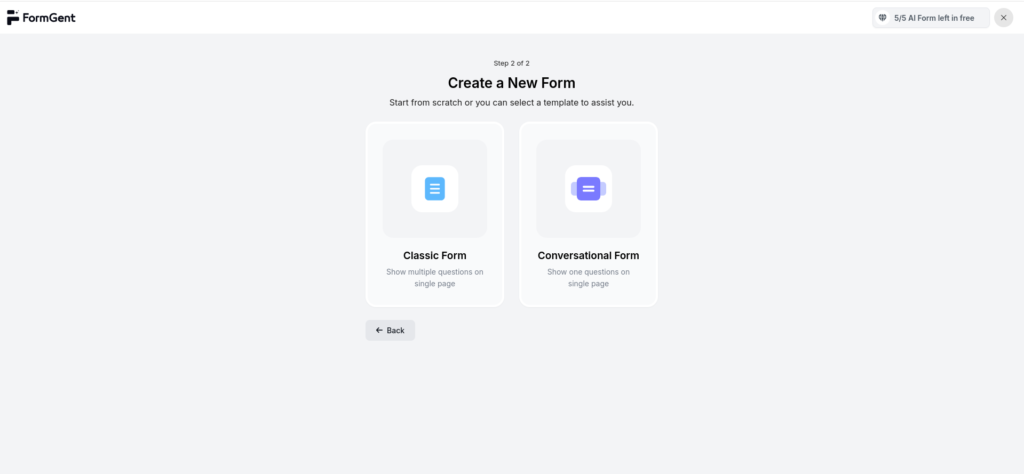Viewport: 1024px width, 474px height.
Task: Click the gray Classic Form preview thumbnail
Action: 400,160
